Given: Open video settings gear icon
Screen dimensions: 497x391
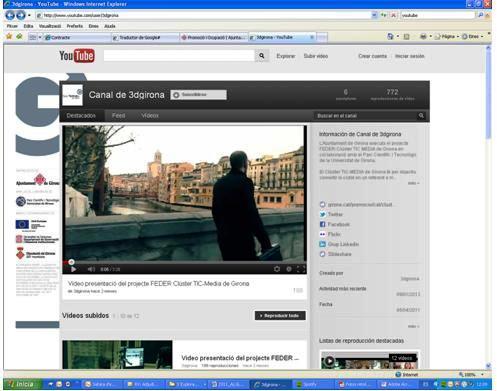Looking at the screenshot, I should pyautogui.click(x=277, y=269).
